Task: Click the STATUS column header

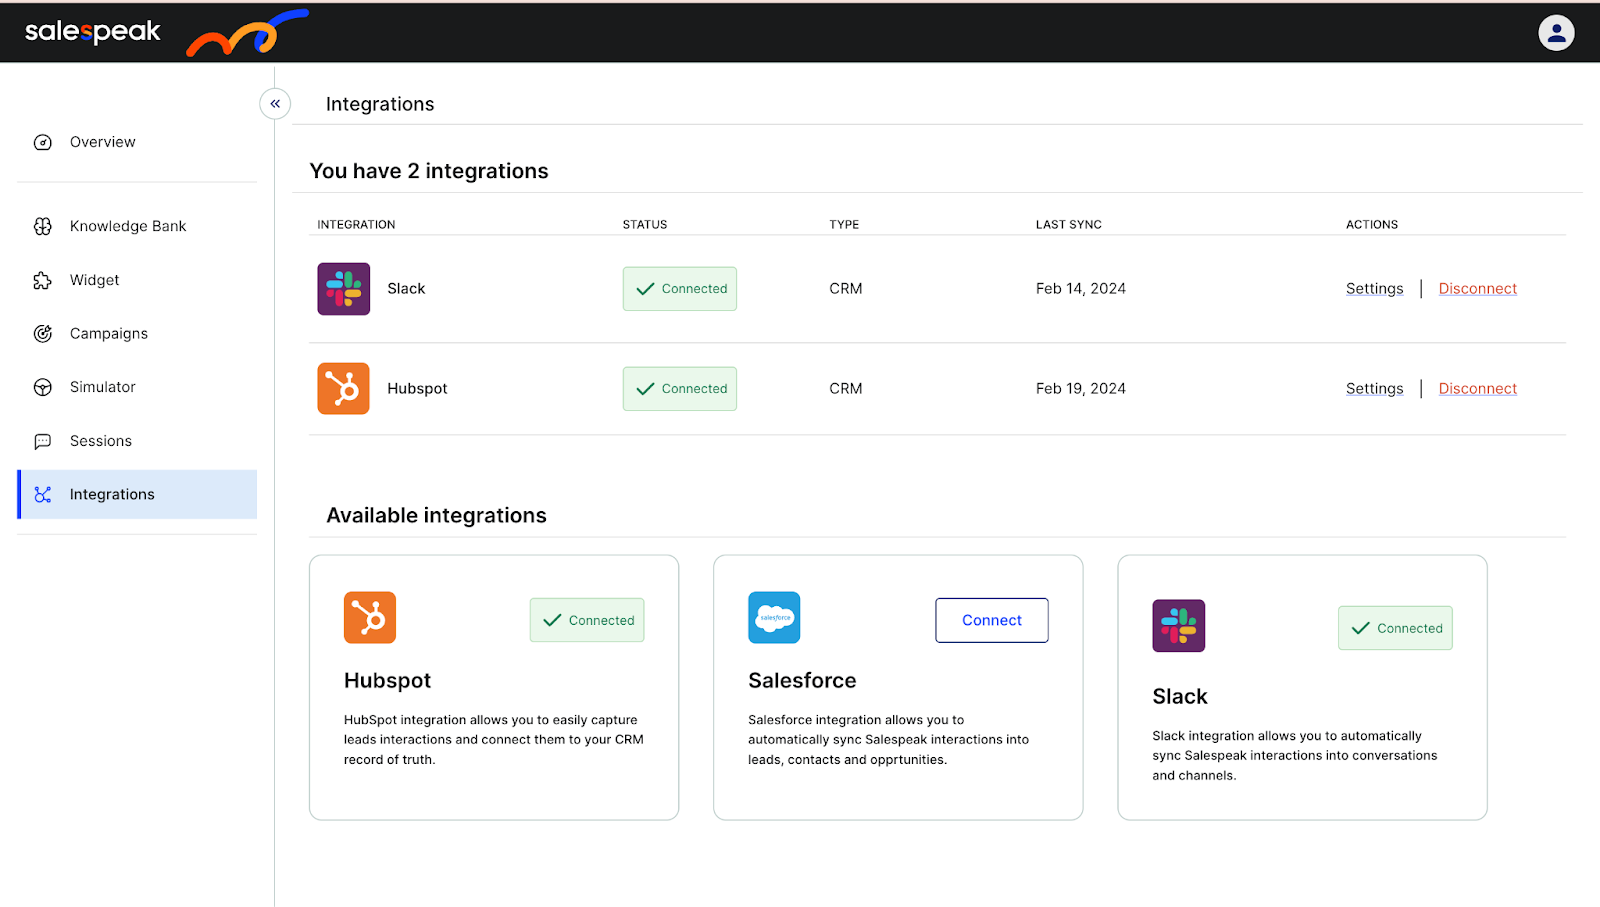Action: 645,224
